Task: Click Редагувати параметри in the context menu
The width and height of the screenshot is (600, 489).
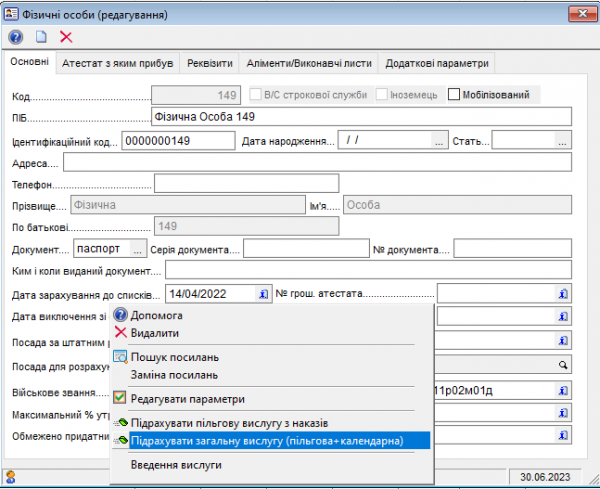Action: click(x=187, y=398)
